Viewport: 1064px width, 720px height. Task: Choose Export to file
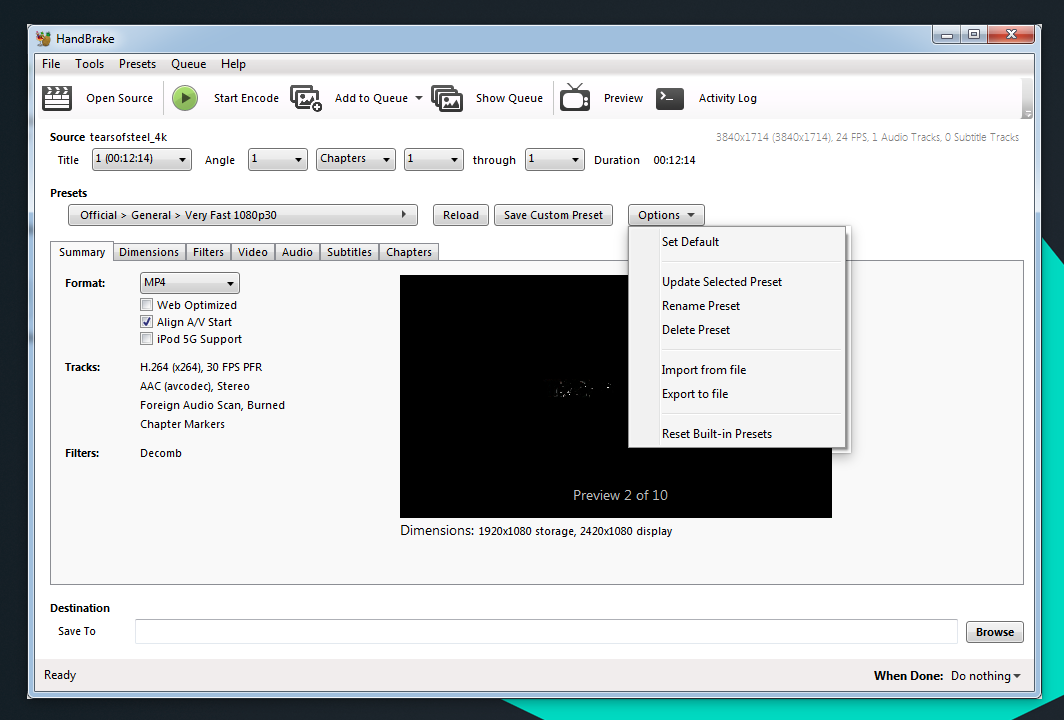(x=737, y=394)
